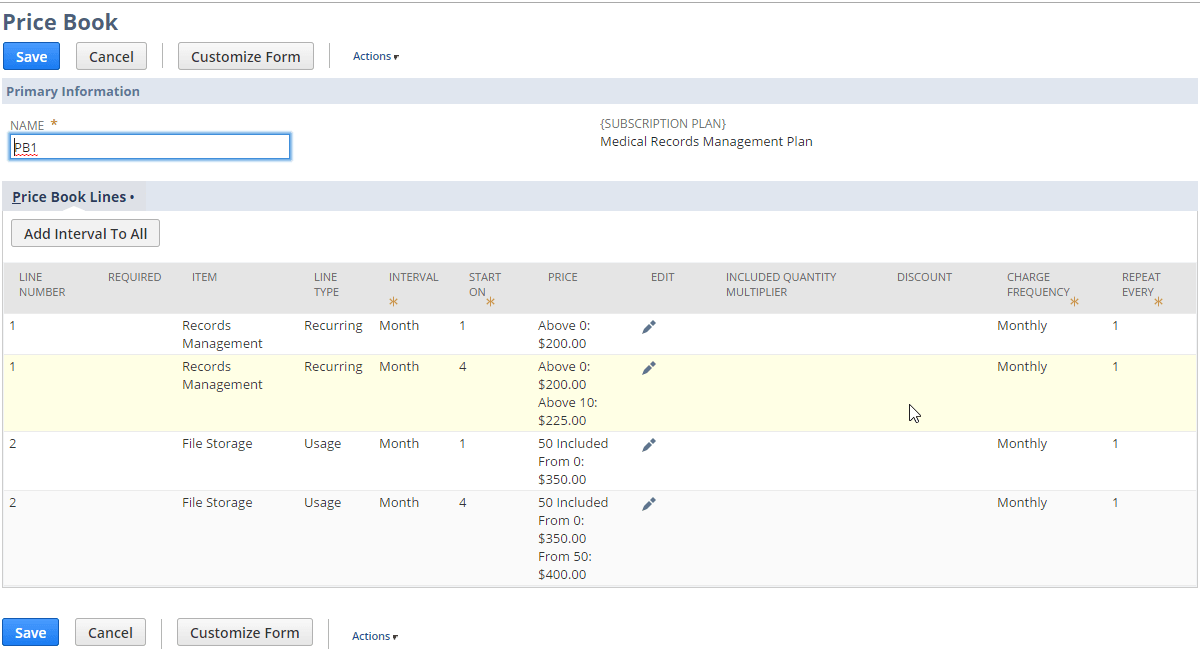The width and height of the screenshot is (1200, 659).
Task: Click File Storage item with start on 1
Action: (x=217, y=443)
